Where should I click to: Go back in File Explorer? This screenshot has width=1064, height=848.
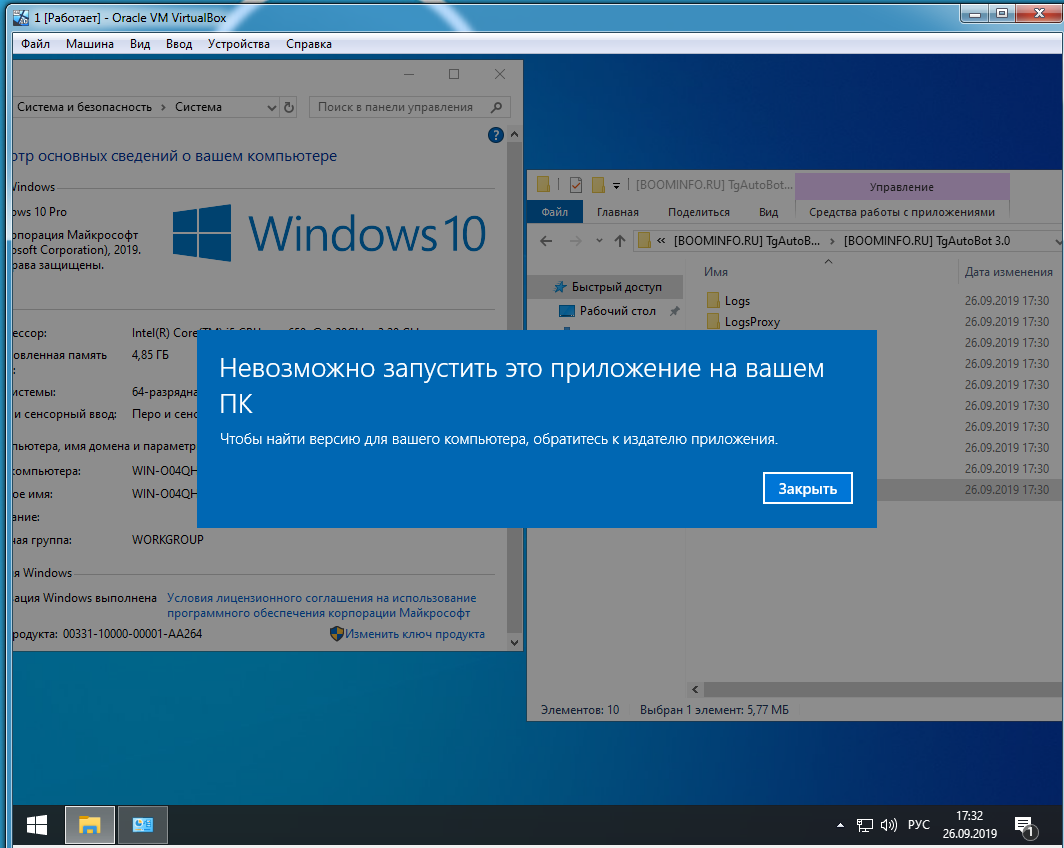[546, 241]
